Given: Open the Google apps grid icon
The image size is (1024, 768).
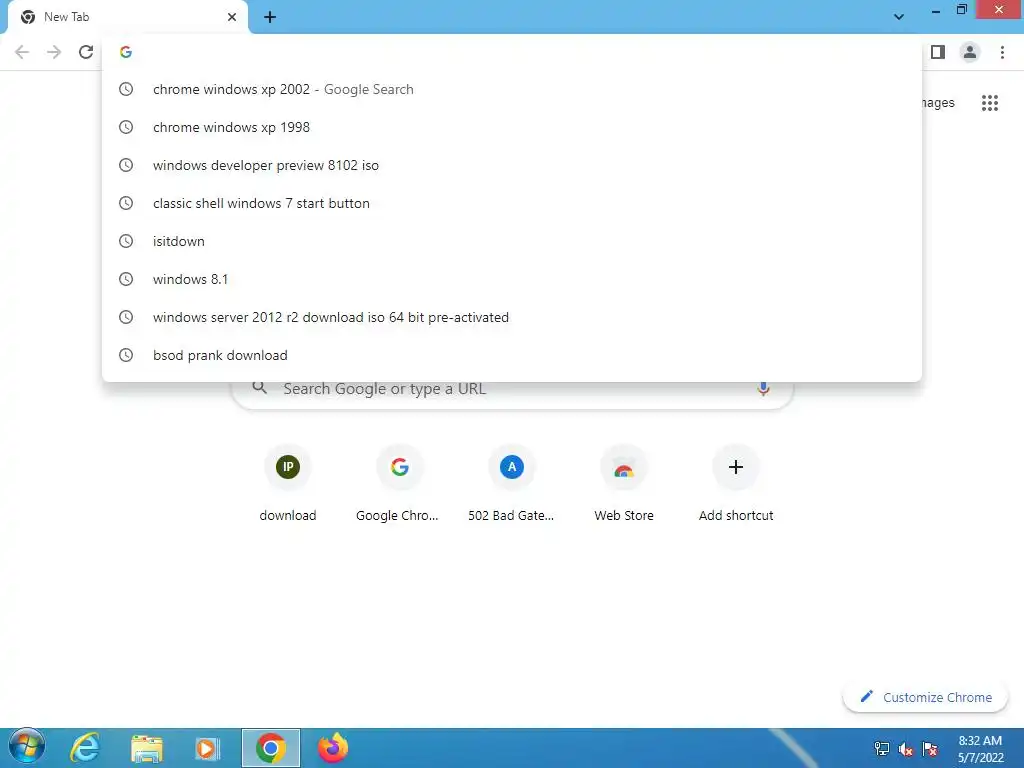Looking at the screenshot, I should (990, 103).
